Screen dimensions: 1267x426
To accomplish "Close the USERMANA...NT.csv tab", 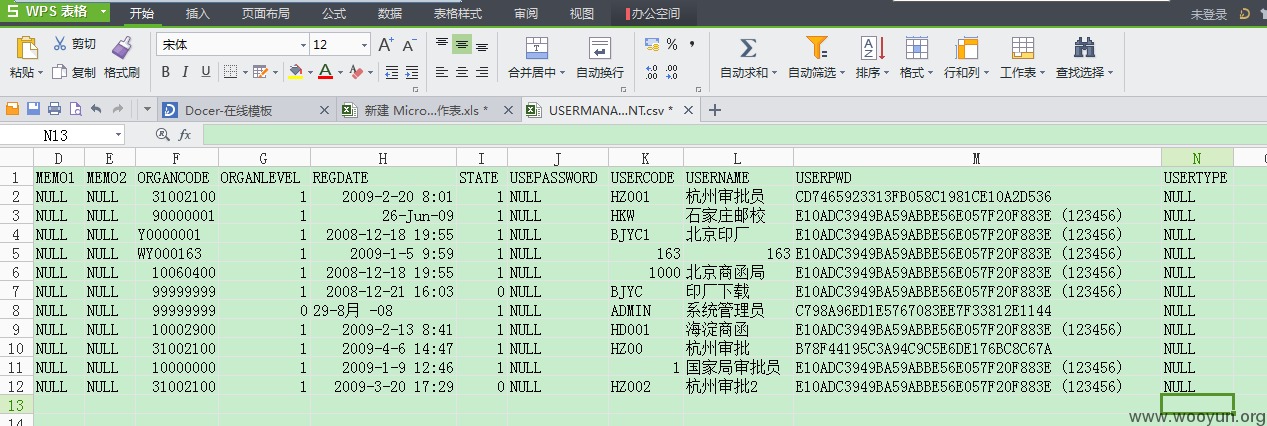I will coord(690,110).
